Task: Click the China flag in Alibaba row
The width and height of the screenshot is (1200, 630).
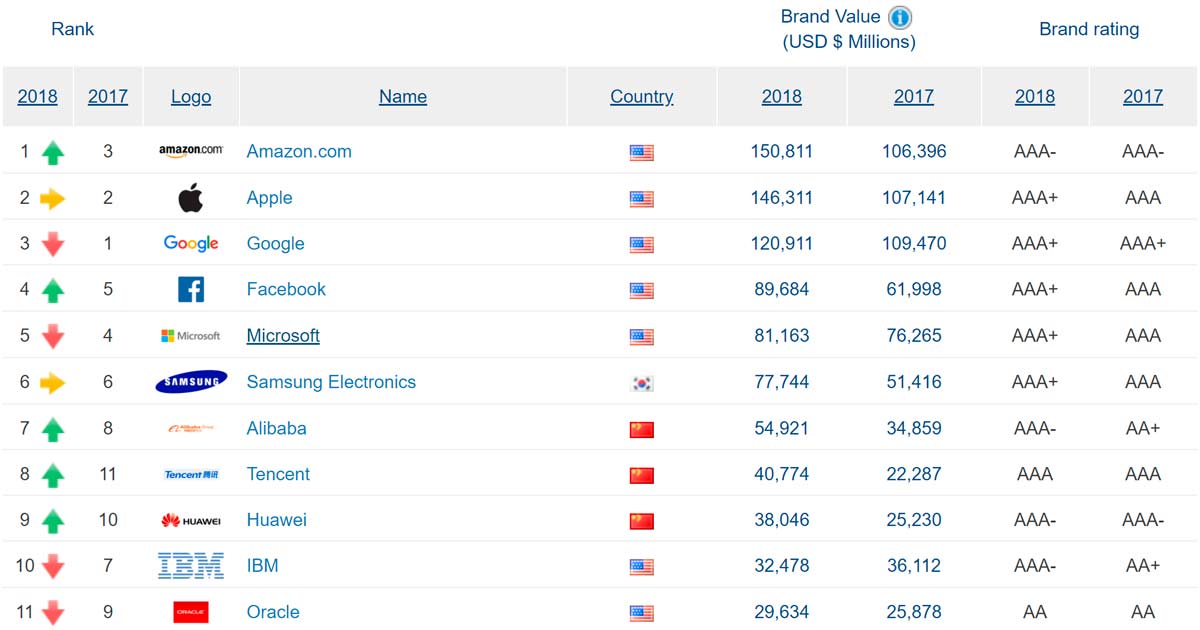Action: (642, 429)
